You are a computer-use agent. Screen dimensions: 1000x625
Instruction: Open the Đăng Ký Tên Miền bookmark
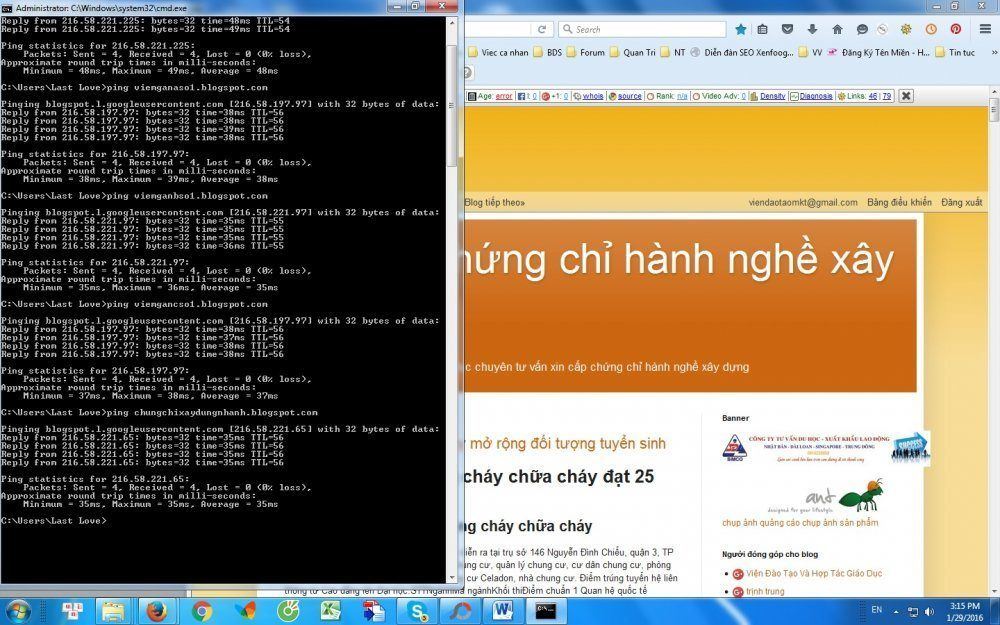(x=879, y=52)
